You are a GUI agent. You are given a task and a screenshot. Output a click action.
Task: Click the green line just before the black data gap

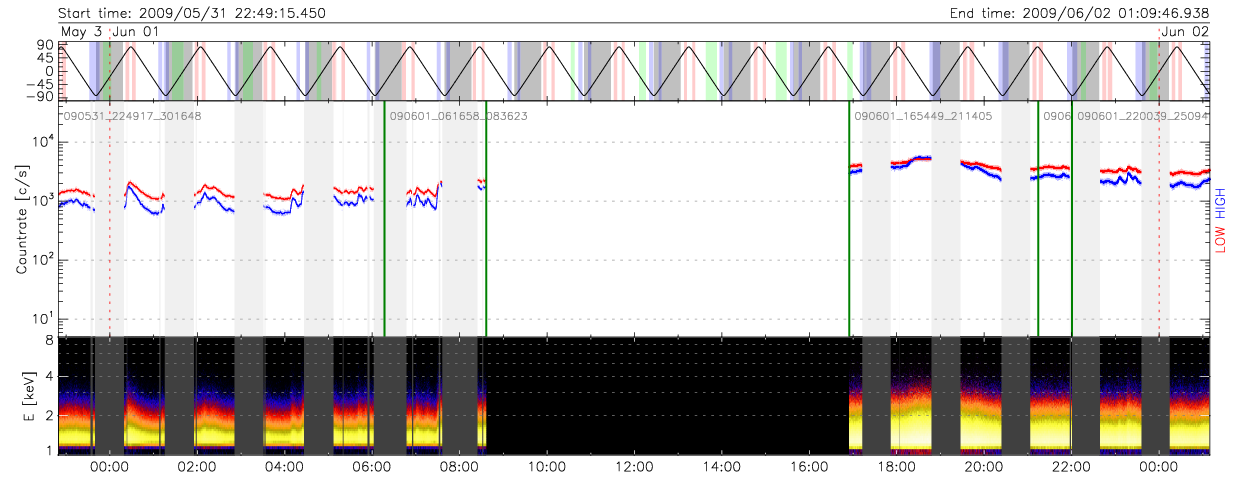[x=486, y=218]
